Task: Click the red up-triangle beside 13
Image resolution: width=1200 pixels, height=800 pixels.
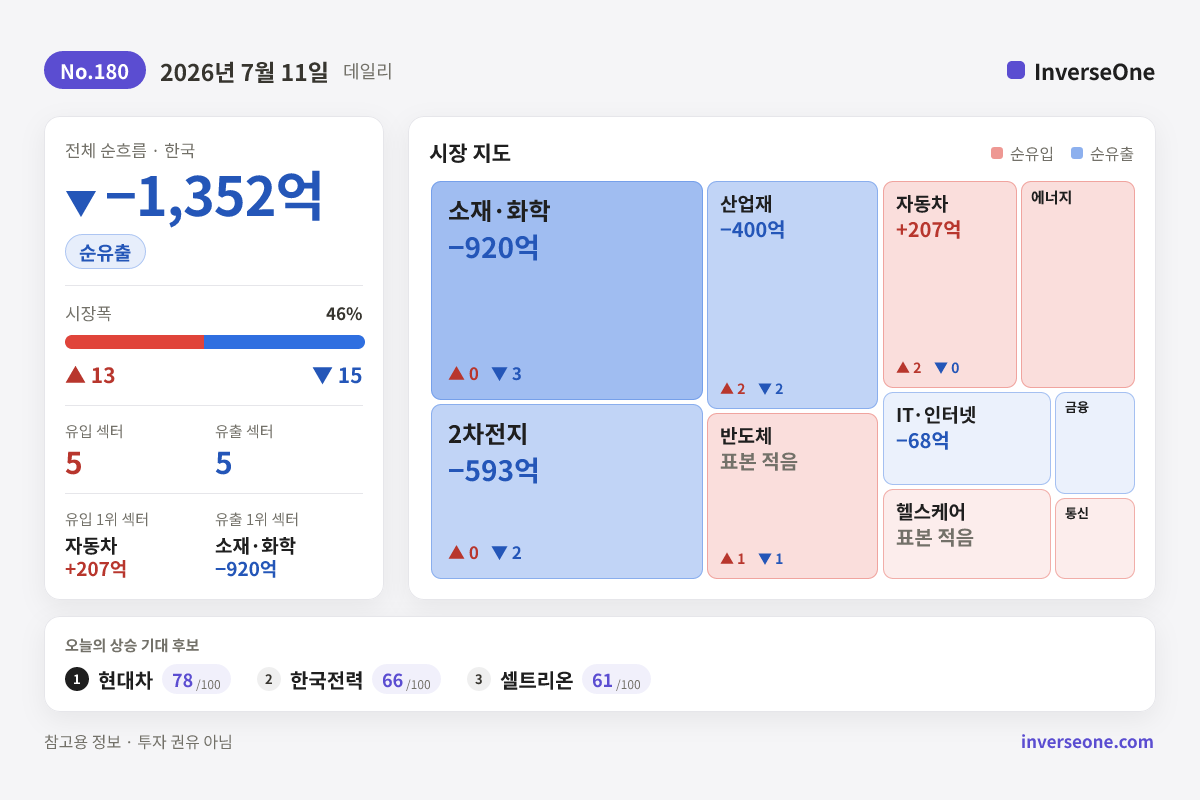Action: click(76, 375)
